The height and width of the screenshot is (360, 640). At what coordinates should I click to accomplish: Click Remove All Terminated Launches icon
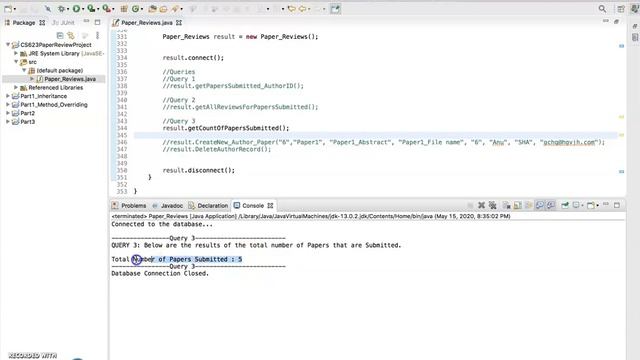(493, 205)
